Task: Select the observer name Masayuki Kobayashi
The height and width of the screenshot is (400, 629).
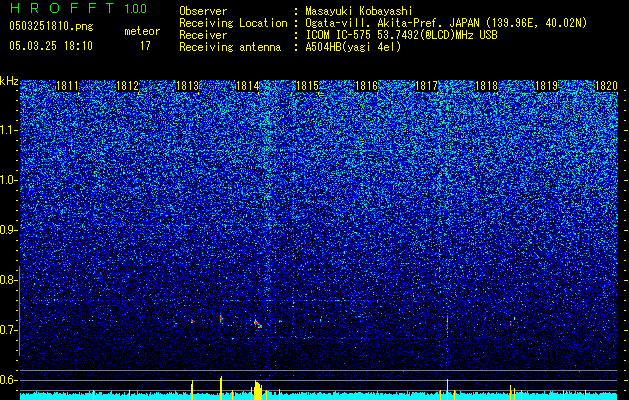Action: coord(359,11)
